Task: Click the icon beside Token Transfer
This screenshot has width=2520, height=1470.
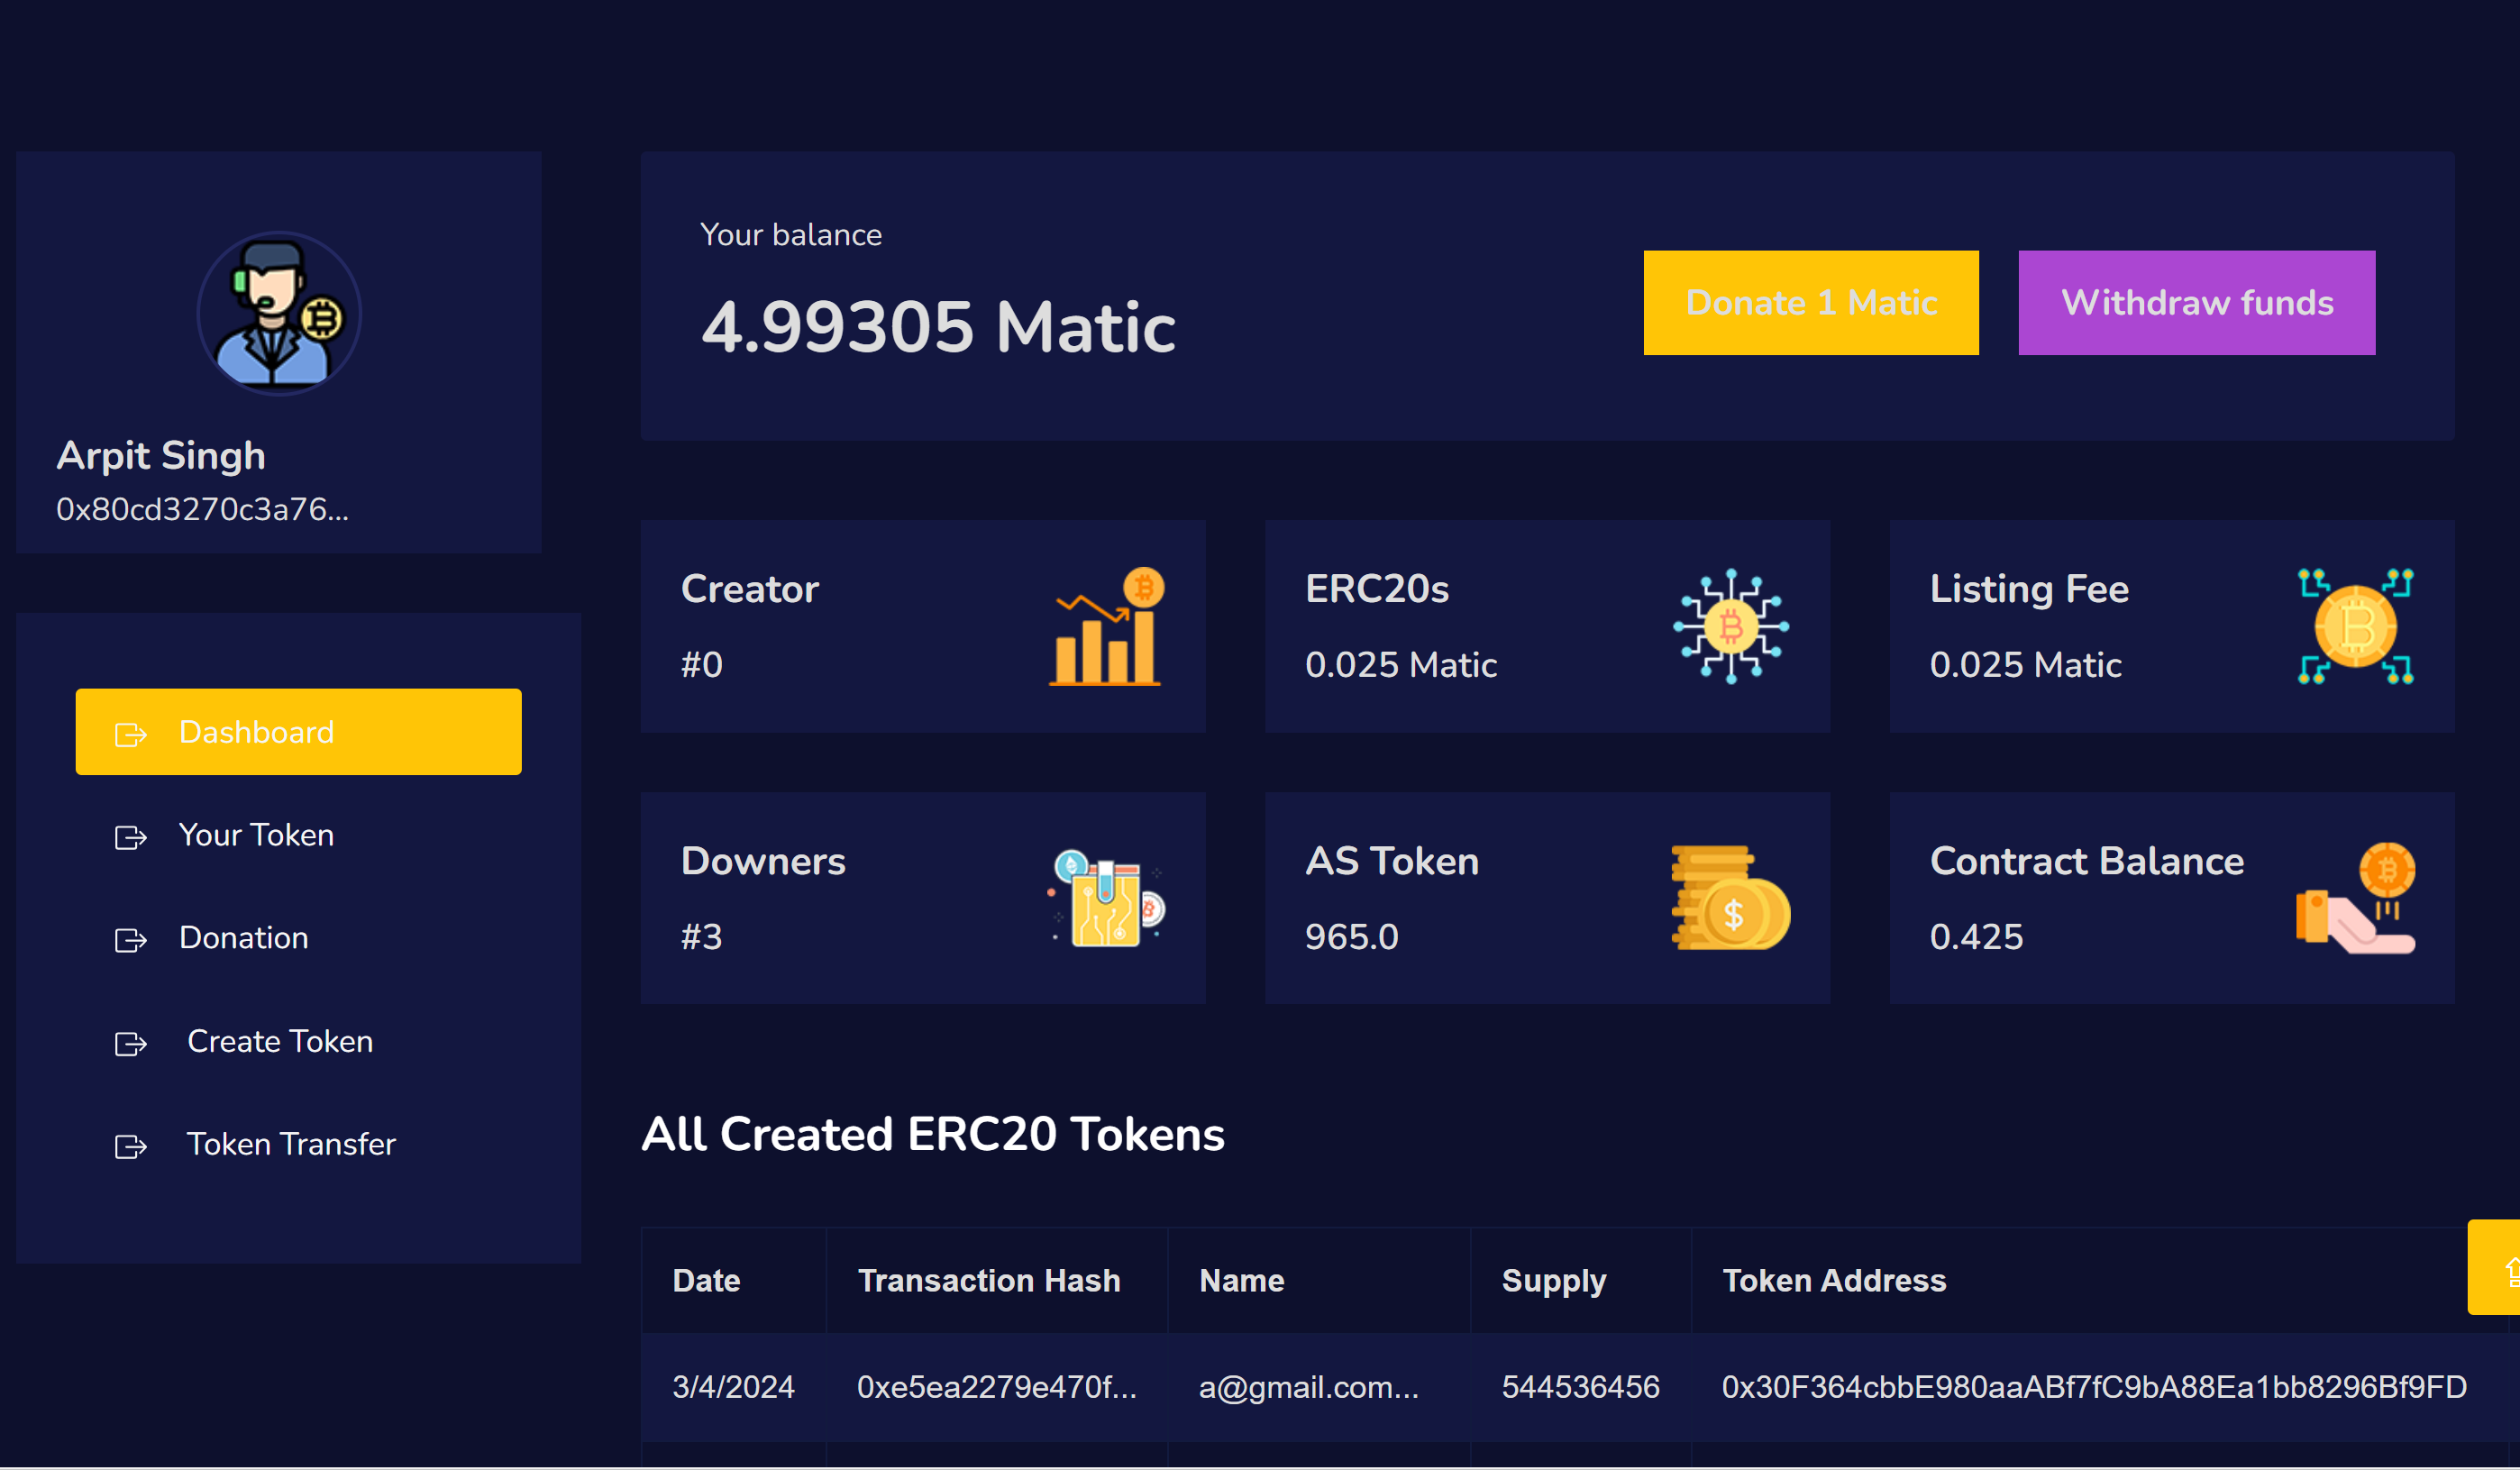Action: 131,1146
